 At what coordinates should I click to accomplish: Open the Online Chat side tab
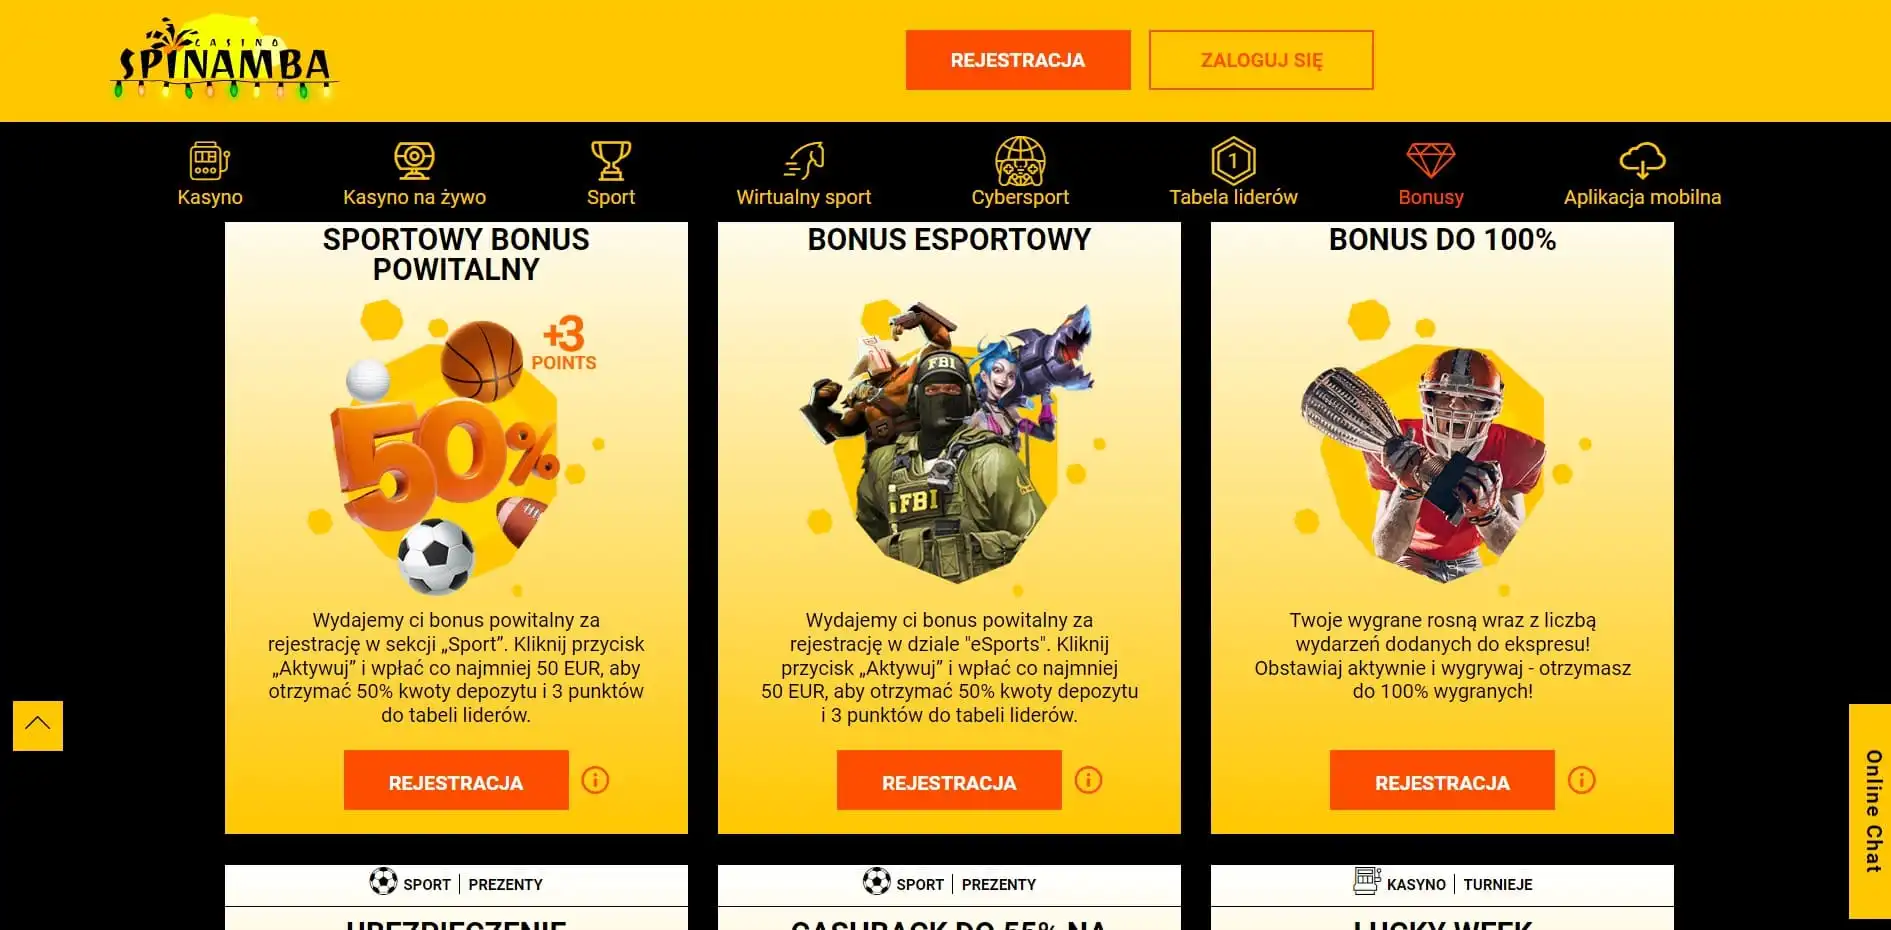(x=1870, y=811)
